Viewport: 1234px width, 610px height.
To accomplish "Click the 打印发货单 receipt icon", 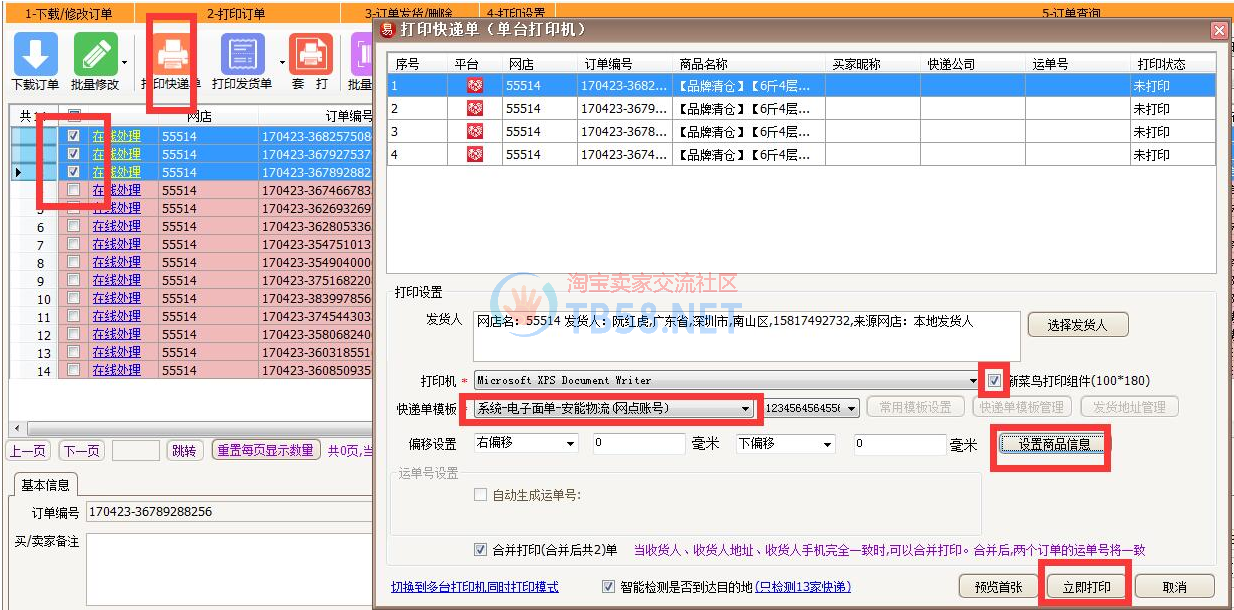I will point(241,53).
